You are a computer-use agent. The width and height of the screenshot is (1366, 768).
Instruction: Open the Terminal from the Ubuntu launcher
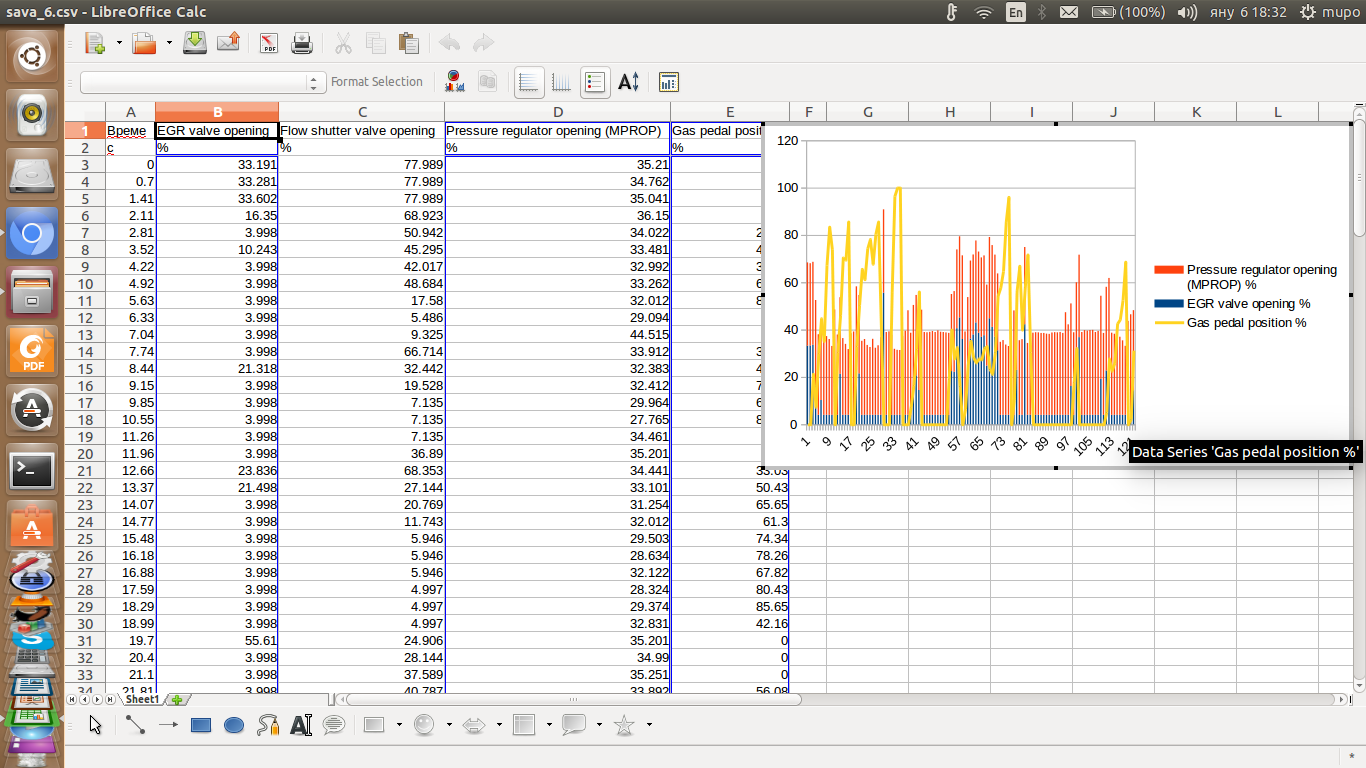click(32, 469)
